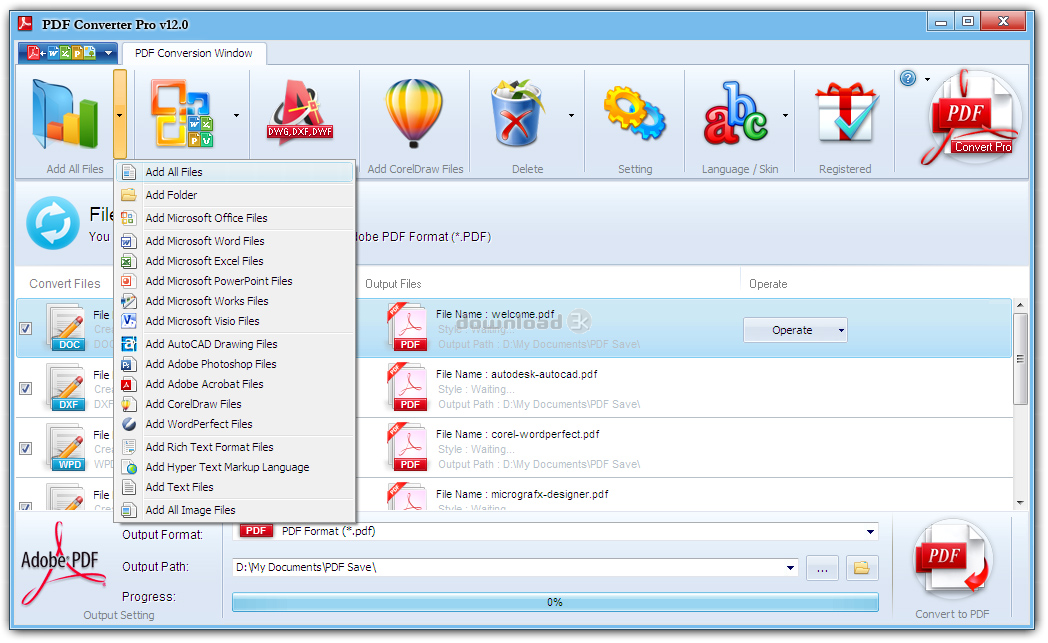Screen dimensions: 1048x643
Task: Toggle the checkbox of the WPD file row
Action: pos(25,448)
